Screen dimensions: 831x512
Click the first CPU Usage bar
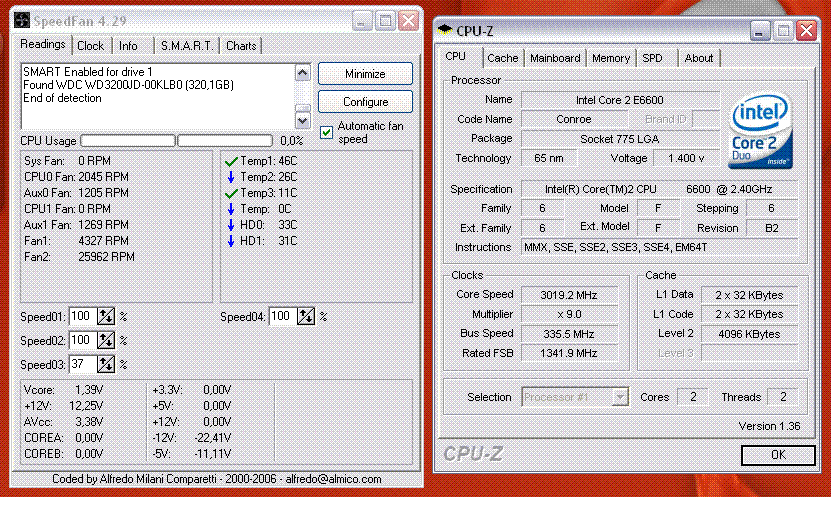point(128,140)
